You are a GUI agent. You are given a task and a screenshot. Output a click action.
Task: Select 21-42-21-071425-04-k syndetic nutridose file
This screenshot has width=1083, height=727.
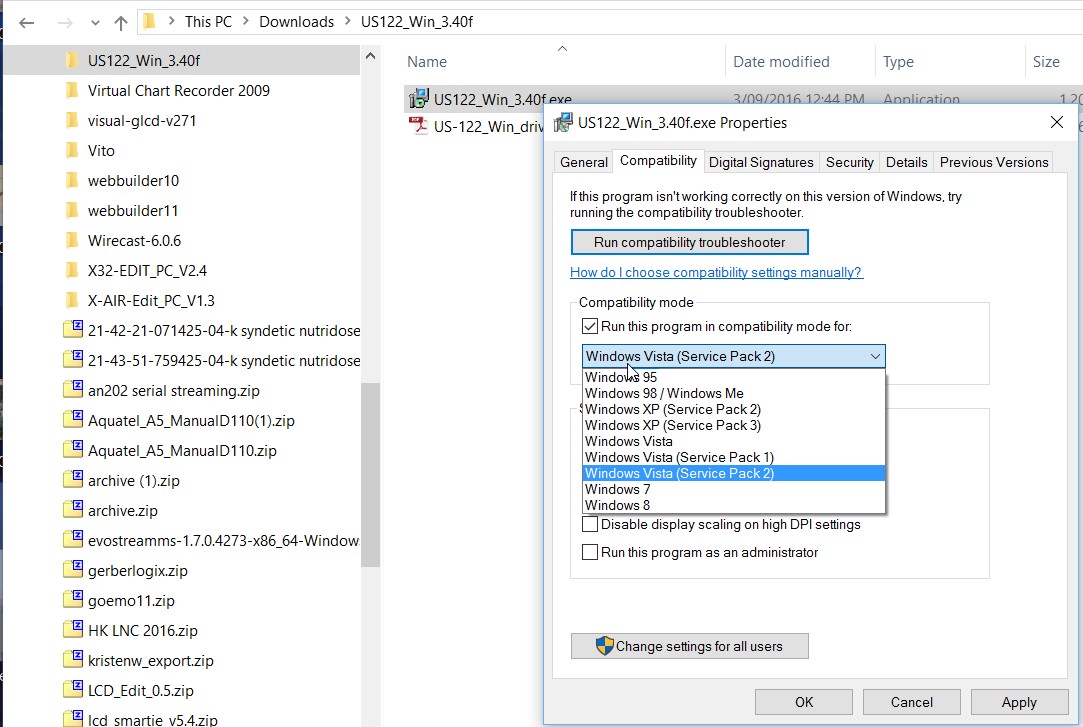click(211, 331)
